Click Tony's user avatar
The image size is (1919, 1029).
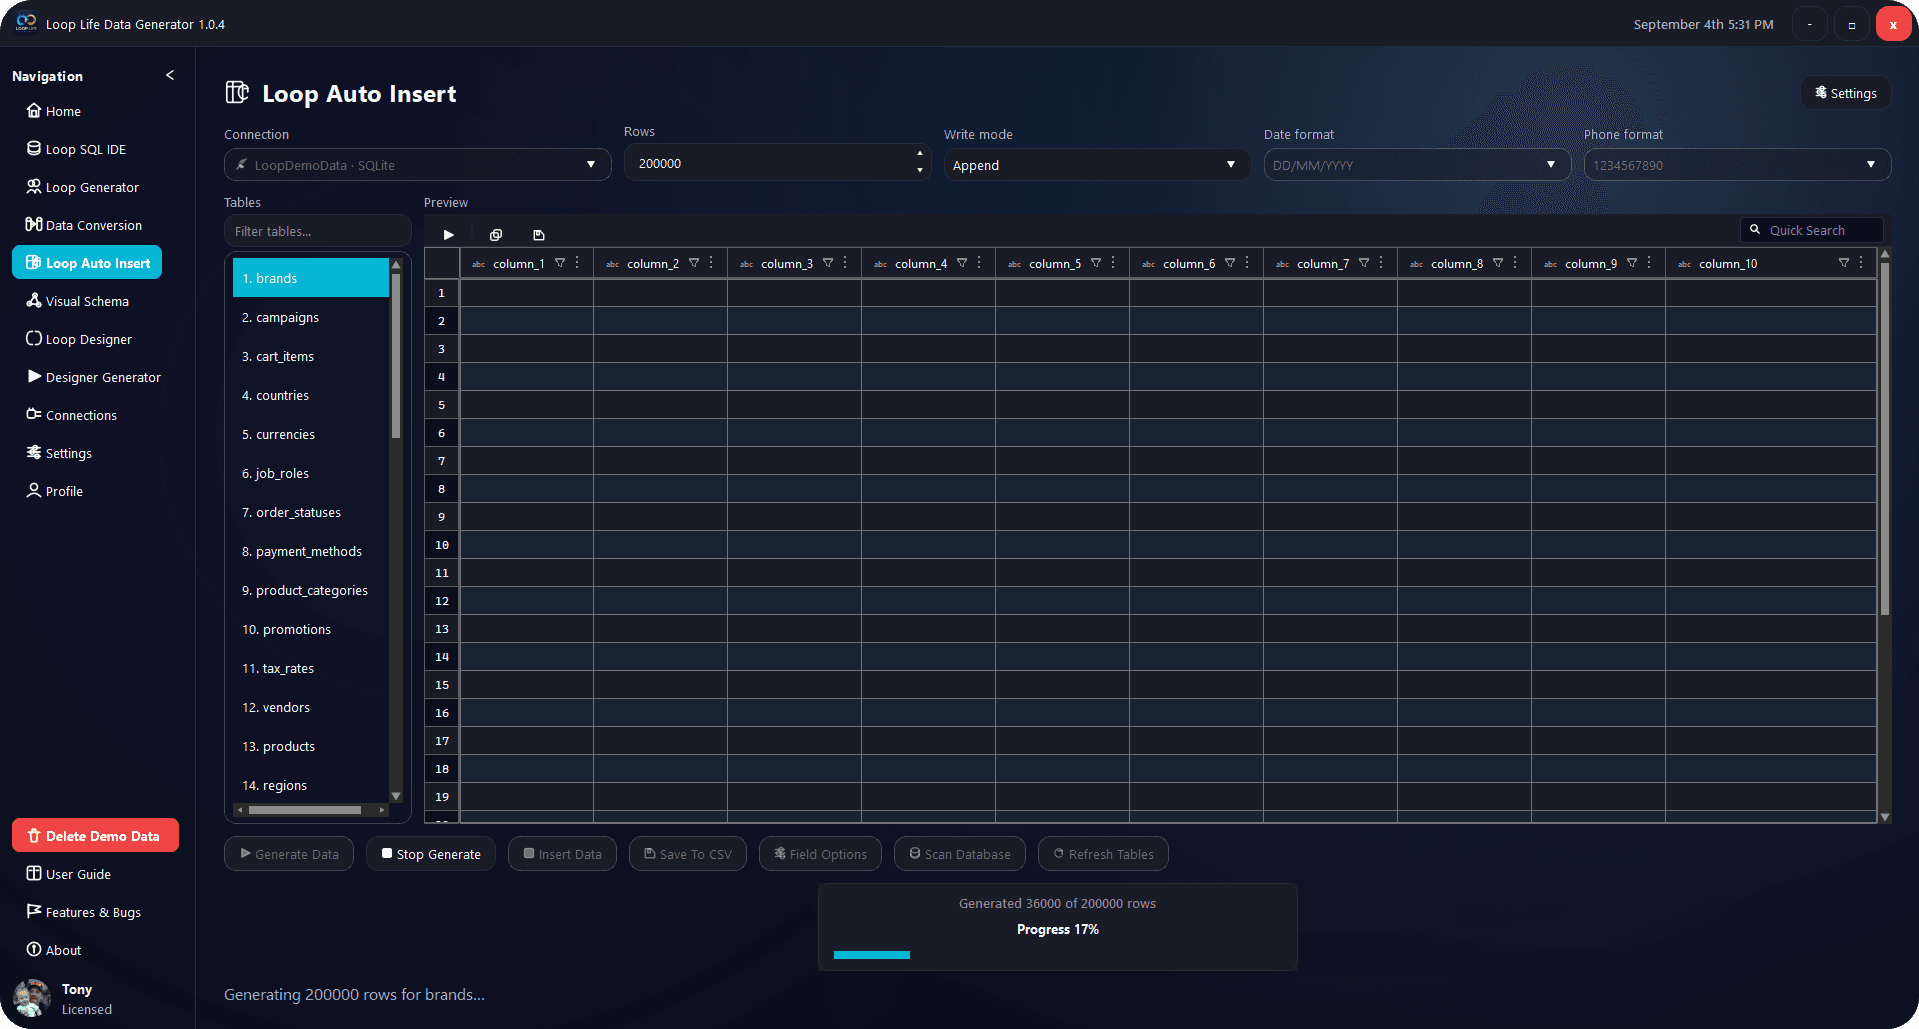click(32, 998)
